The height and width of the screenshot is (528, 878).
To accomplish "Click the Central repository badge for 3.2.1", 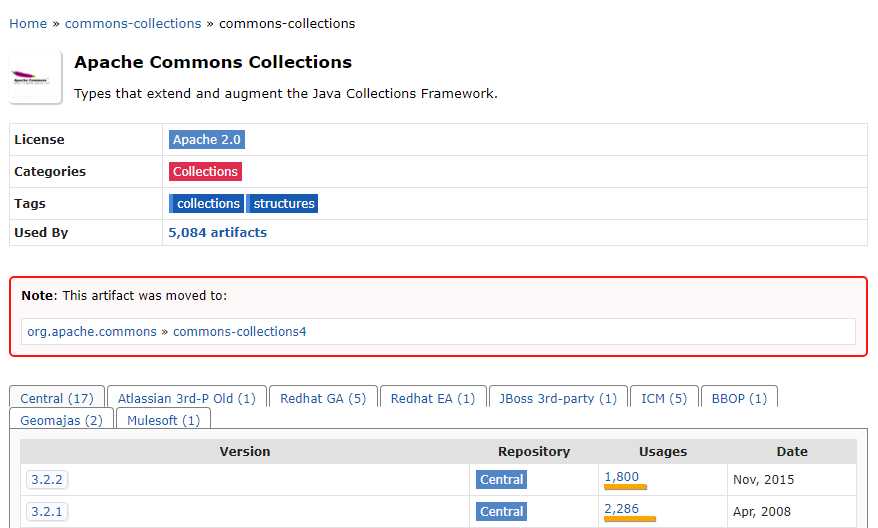I will (x=501, y=512).
